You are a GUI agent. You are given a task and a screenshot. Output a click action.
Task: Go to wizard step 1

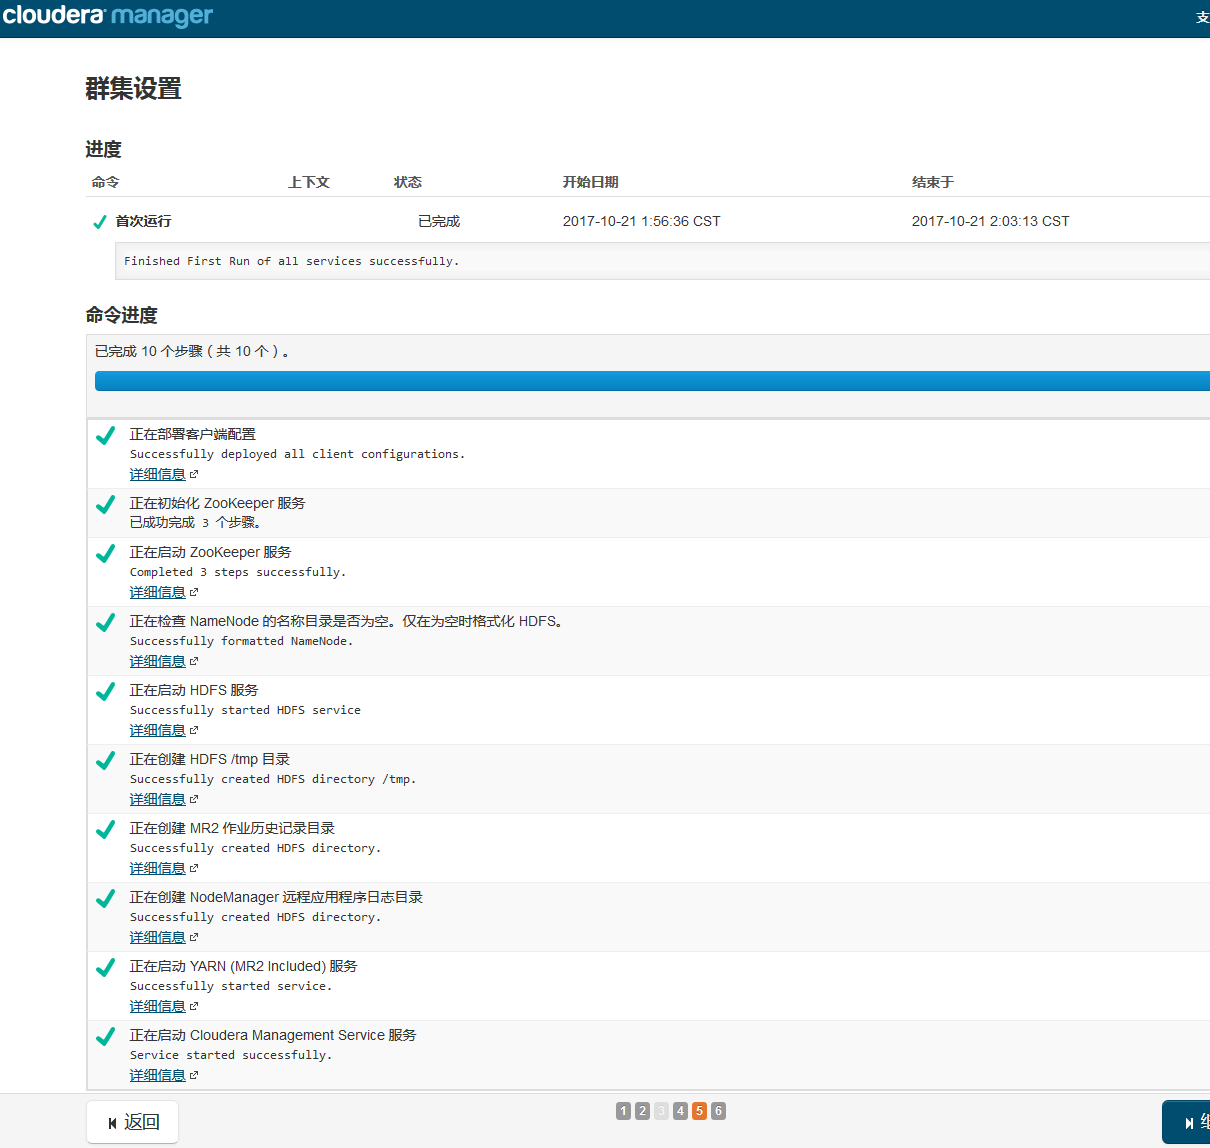pos(624,1111)
